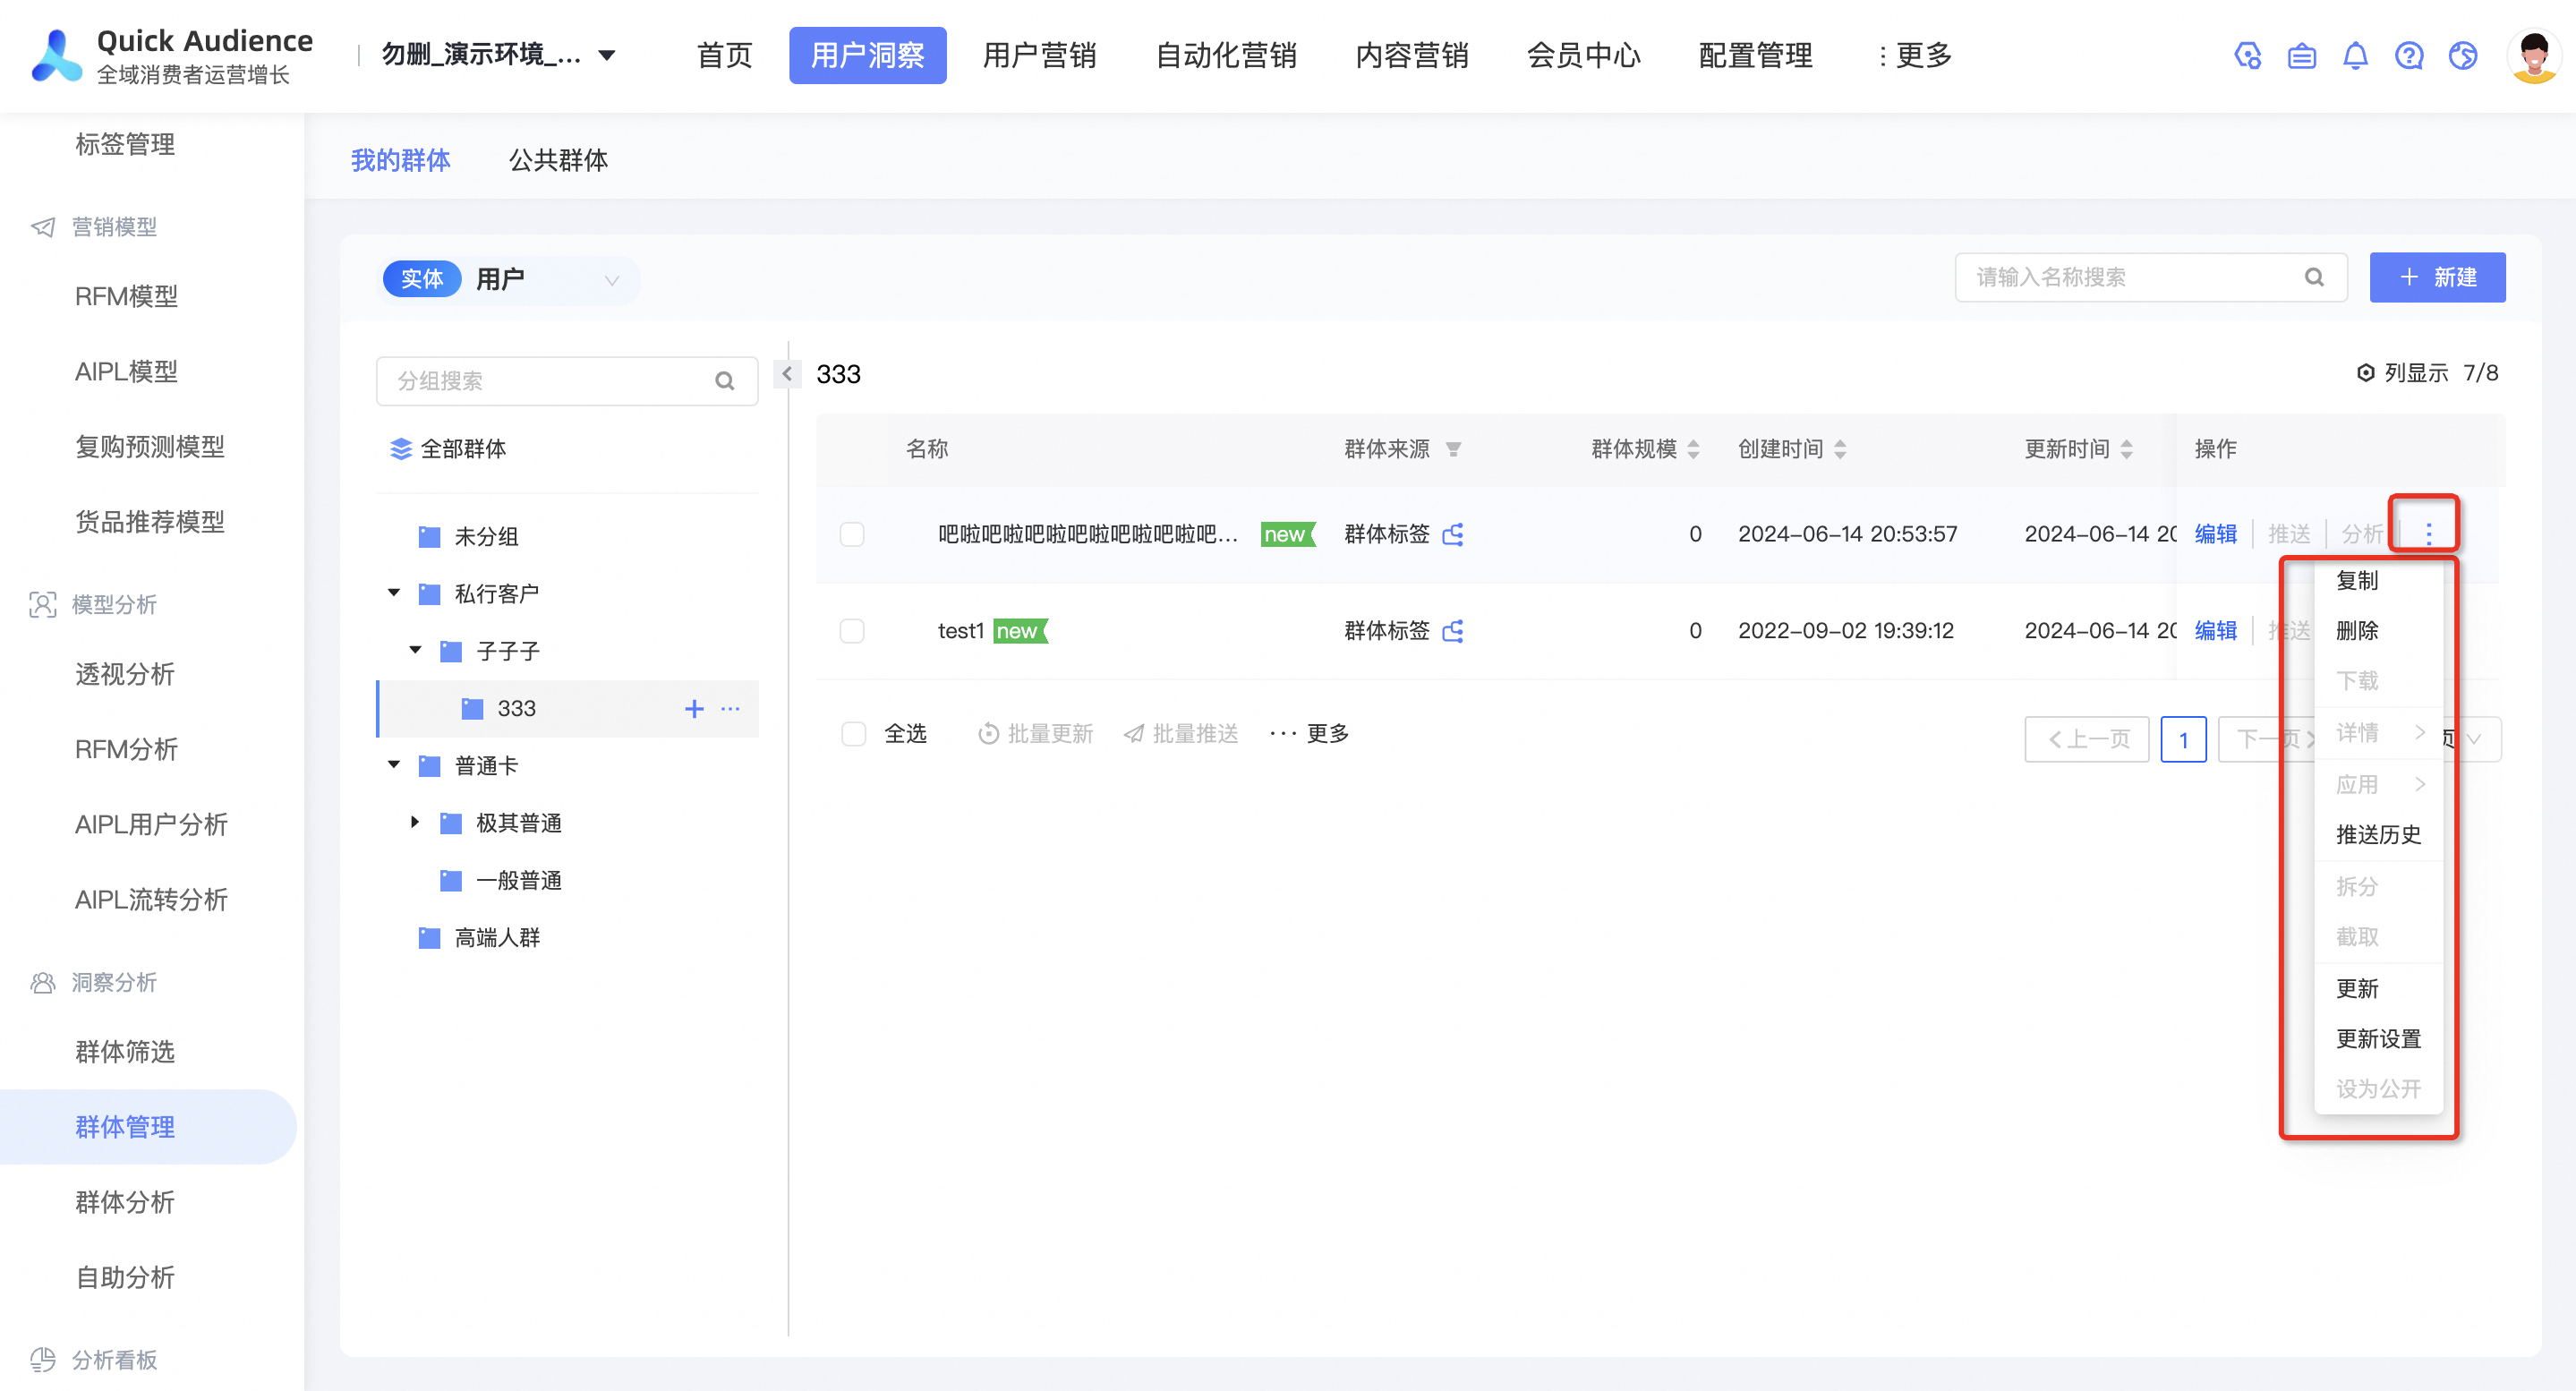Open the help question mark icon

(x=2409, y=56)
